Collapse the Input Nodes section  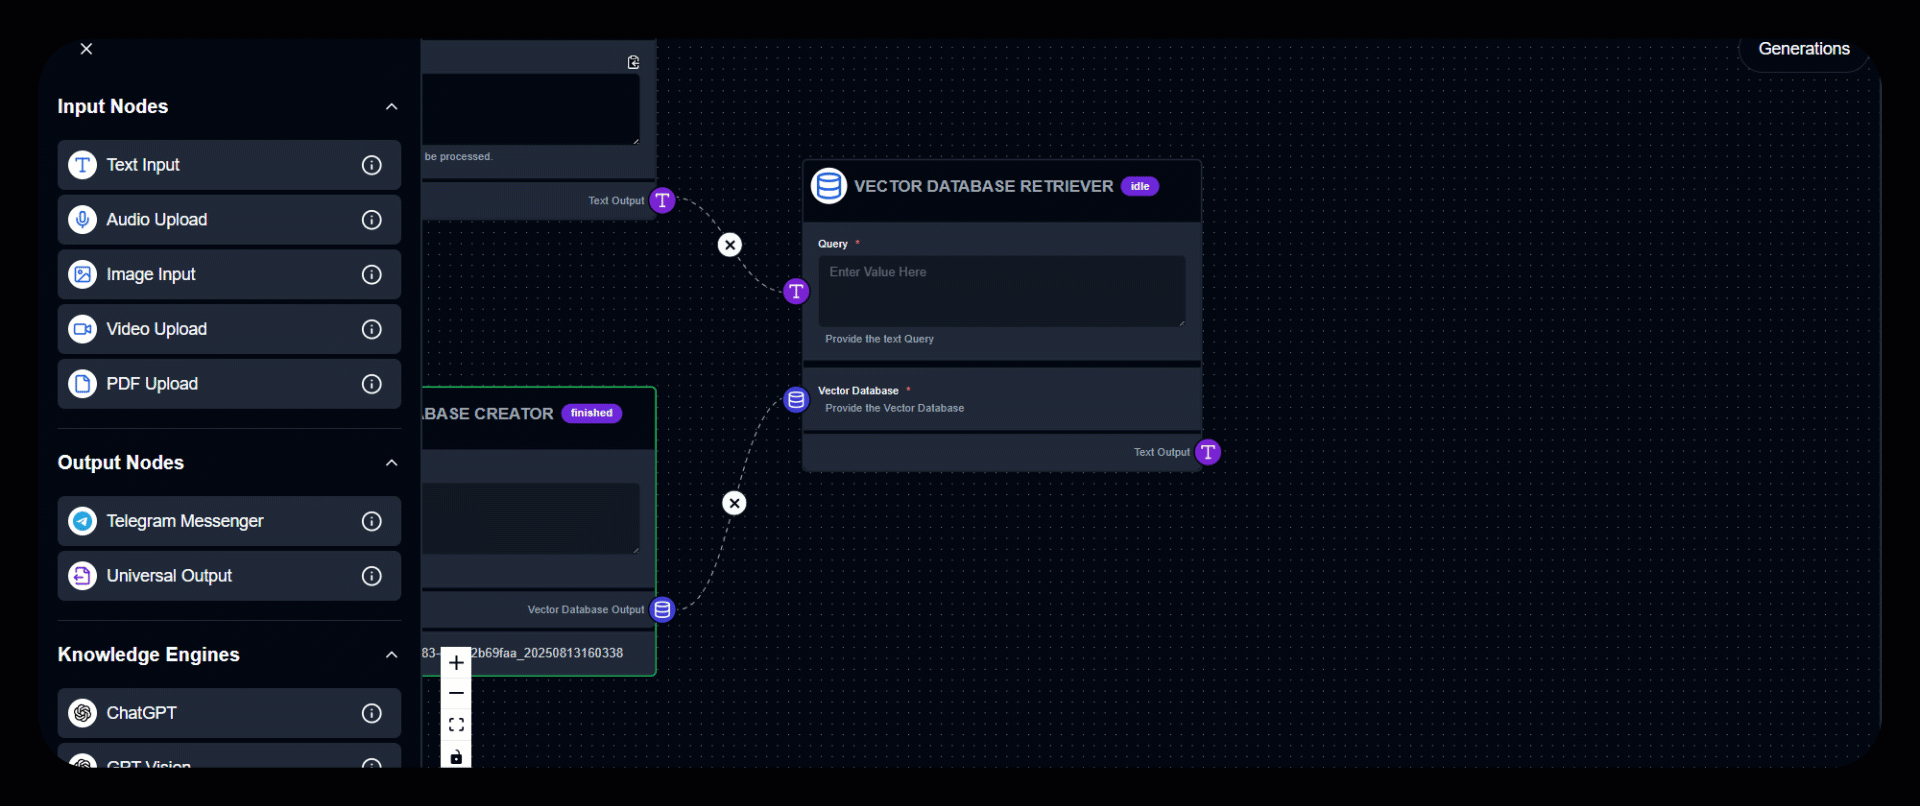(391, 107)
